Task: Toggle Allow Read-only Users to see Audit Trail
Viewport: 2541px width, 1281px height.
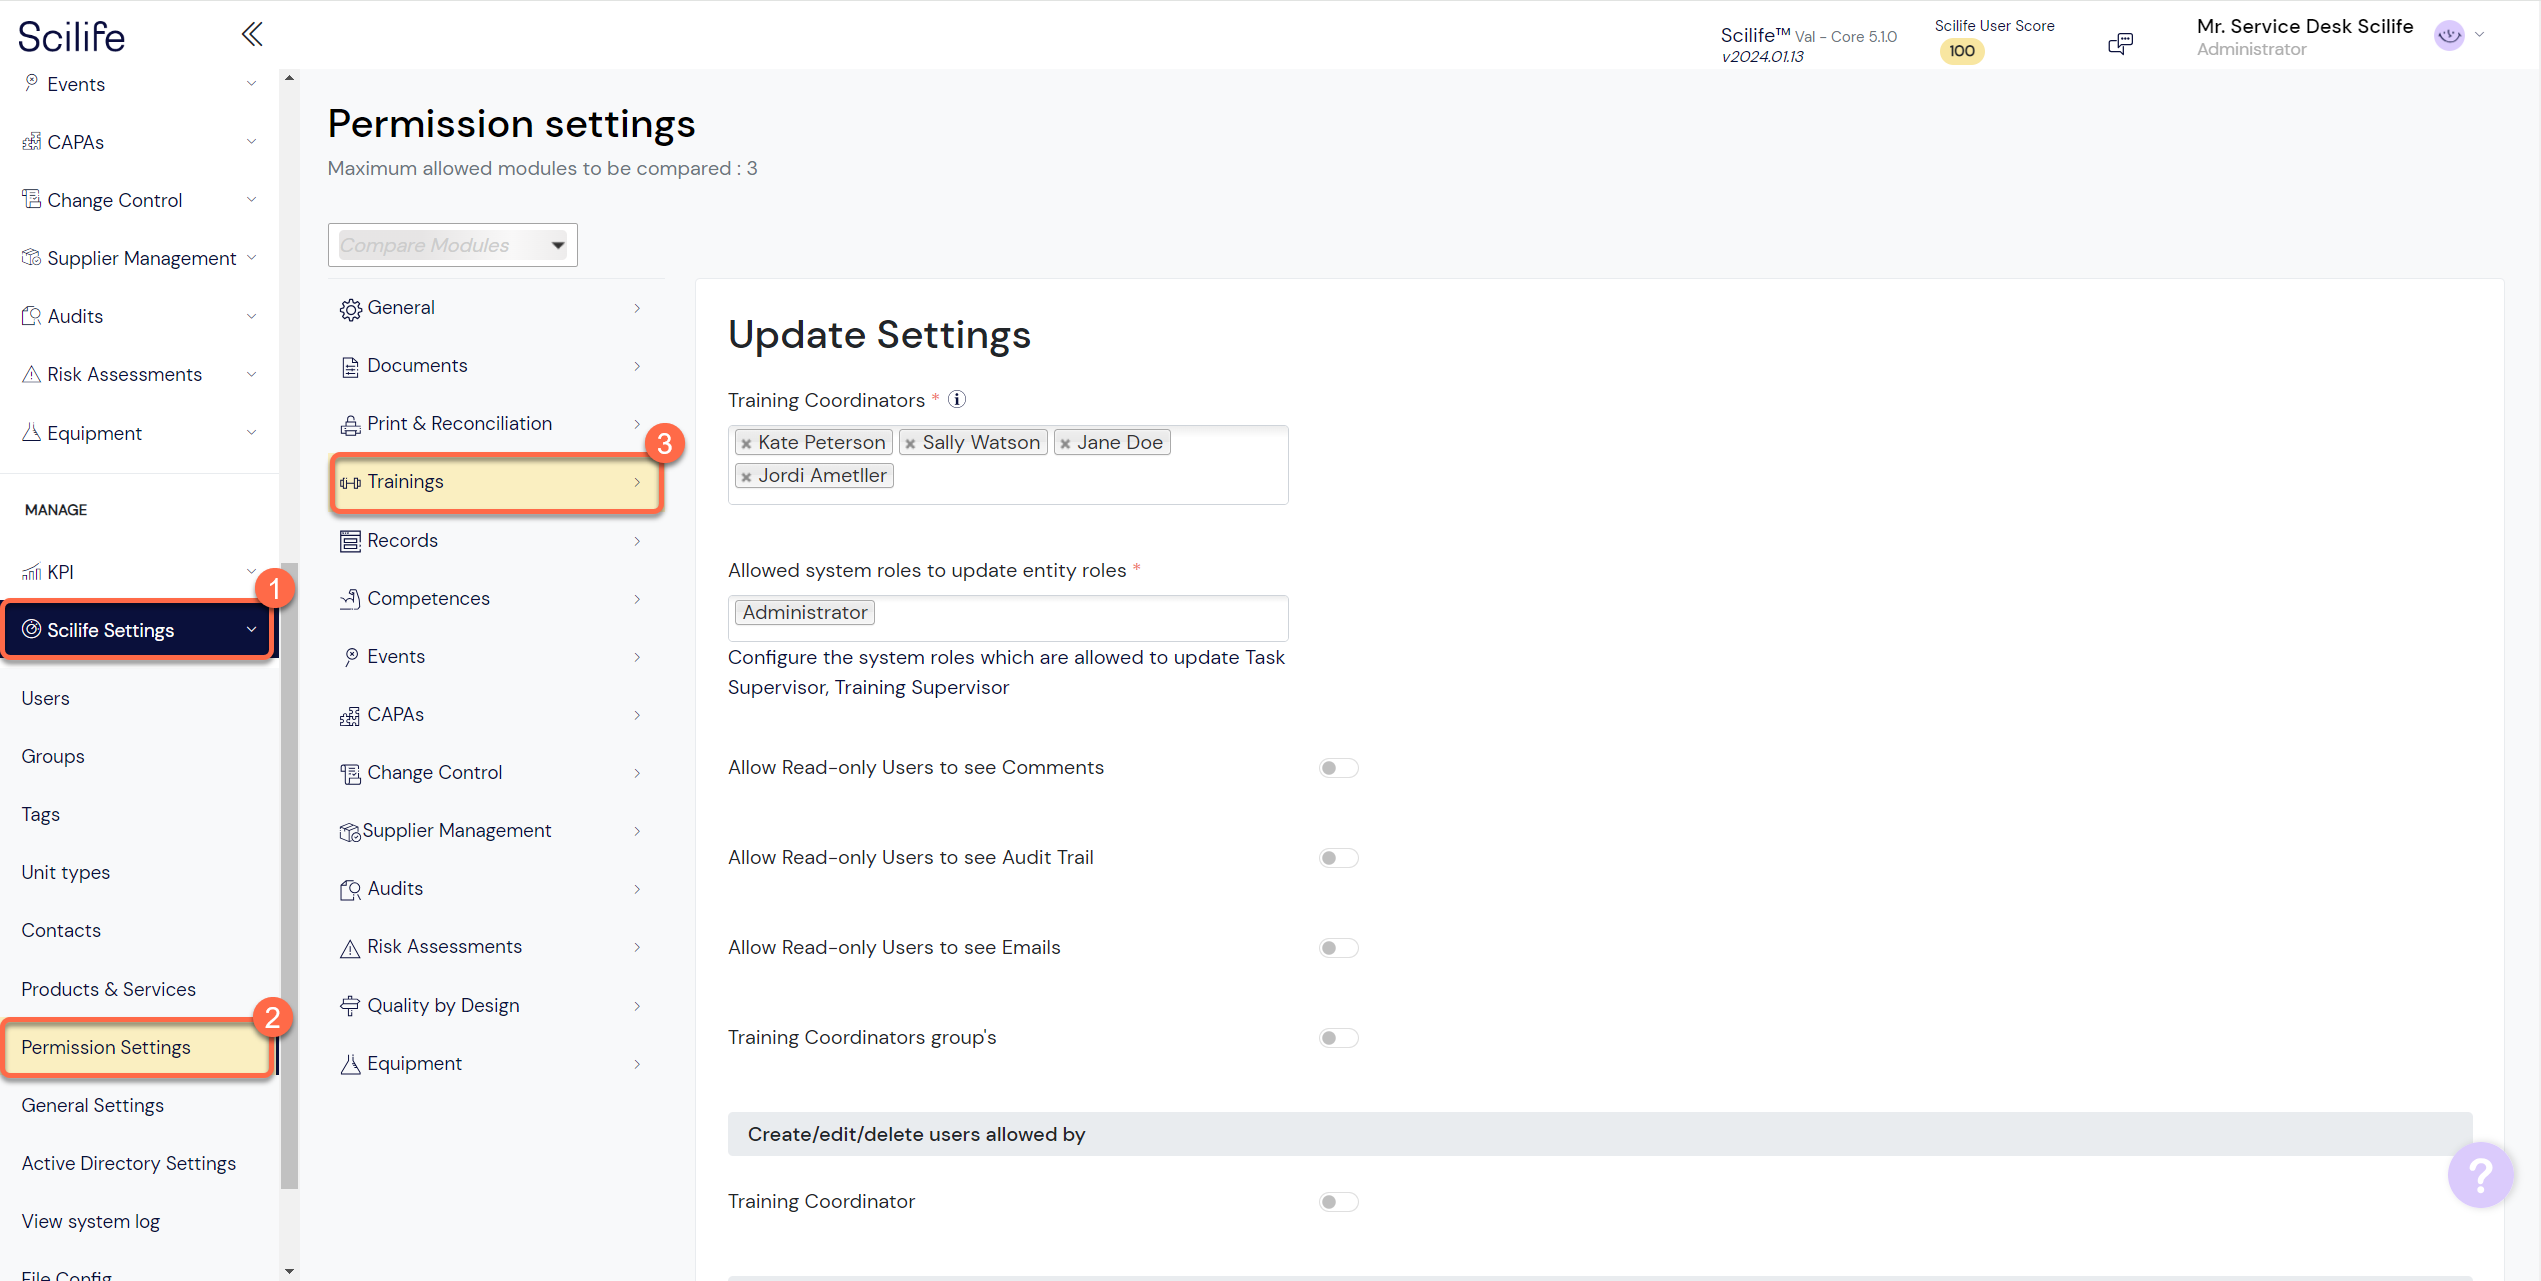Action: pyautogui.click(x=1338, y=857)
